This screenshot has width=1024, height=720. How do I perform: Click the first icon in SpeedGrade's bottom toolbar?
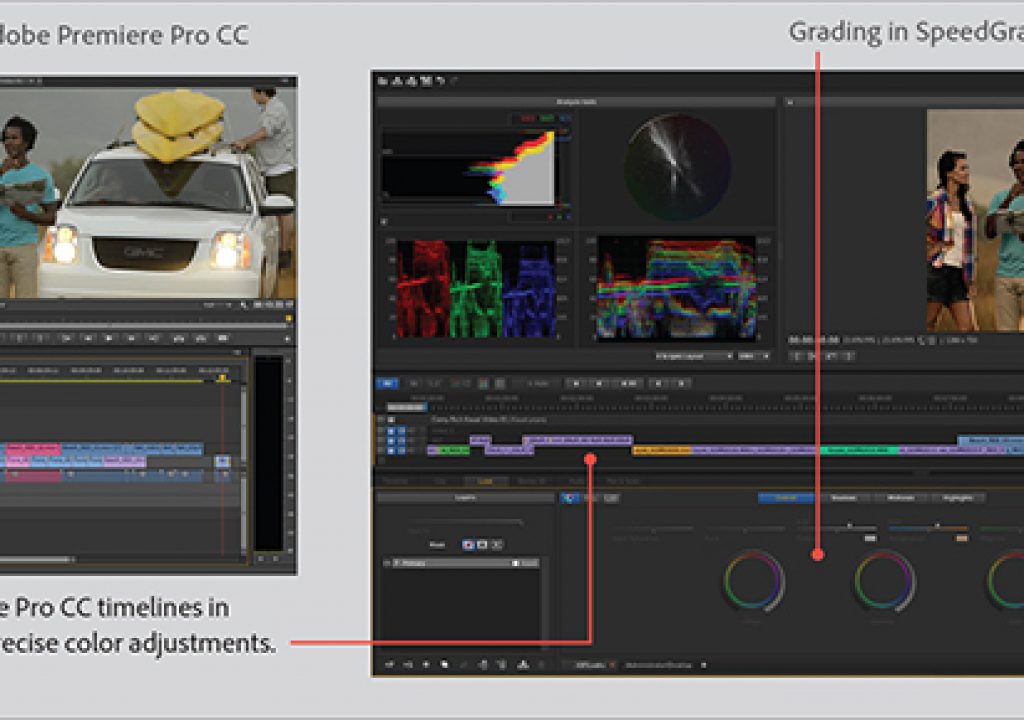point(389,664)
